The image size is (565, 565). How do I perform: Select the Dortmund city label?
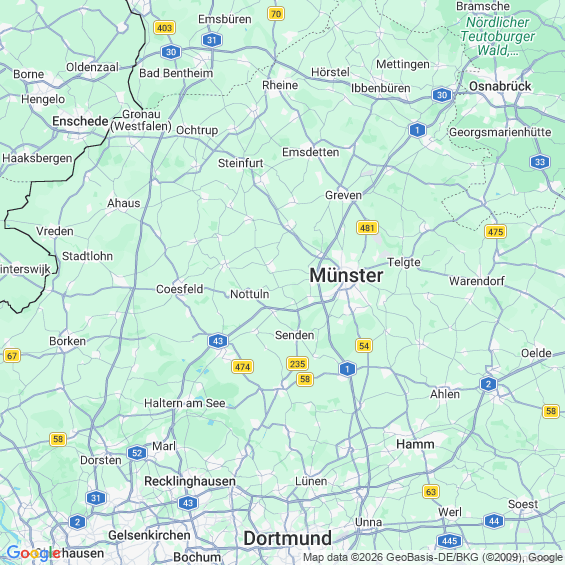coord(287,539)
